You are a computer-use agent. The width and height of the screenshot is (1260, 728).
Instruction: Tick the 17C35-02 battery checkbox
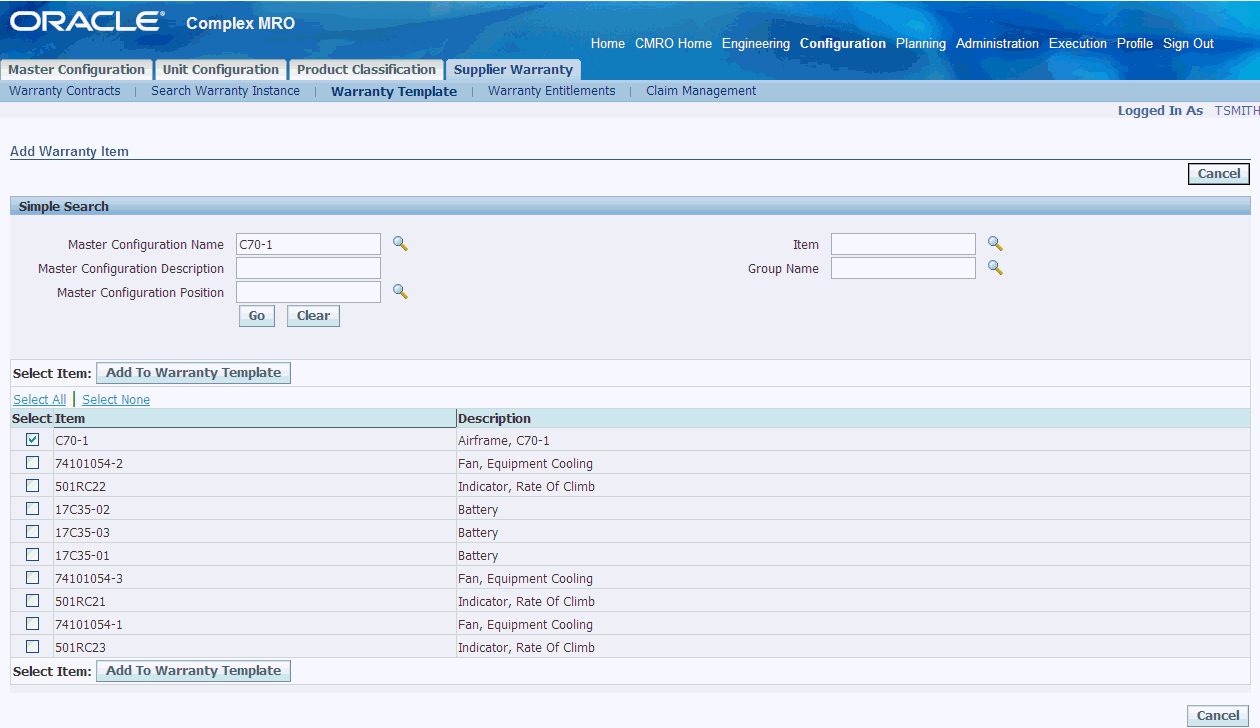pos(33,508)
